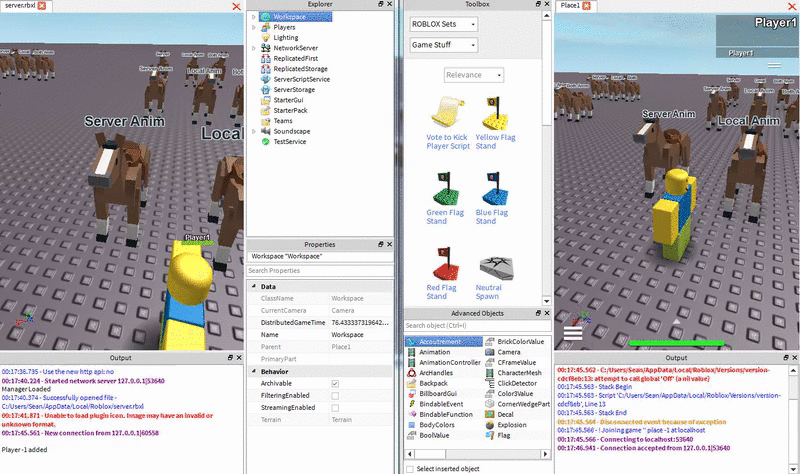Open the hamburger menu in Place1 viewport
The image size is (800, 474).
pyautogui.click(x=572, y=334)
